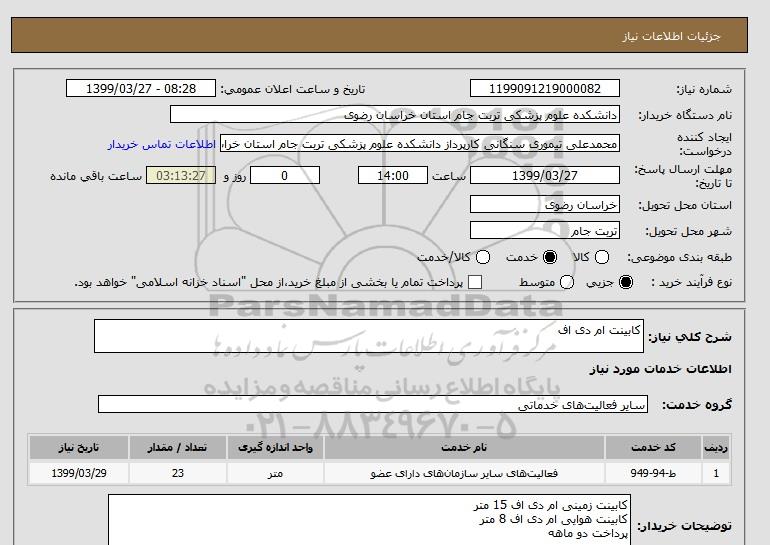Click the note line کابینت زمینی ام دی اف 15 متر
Screen dimensions: 770x545
coord(550,505)
